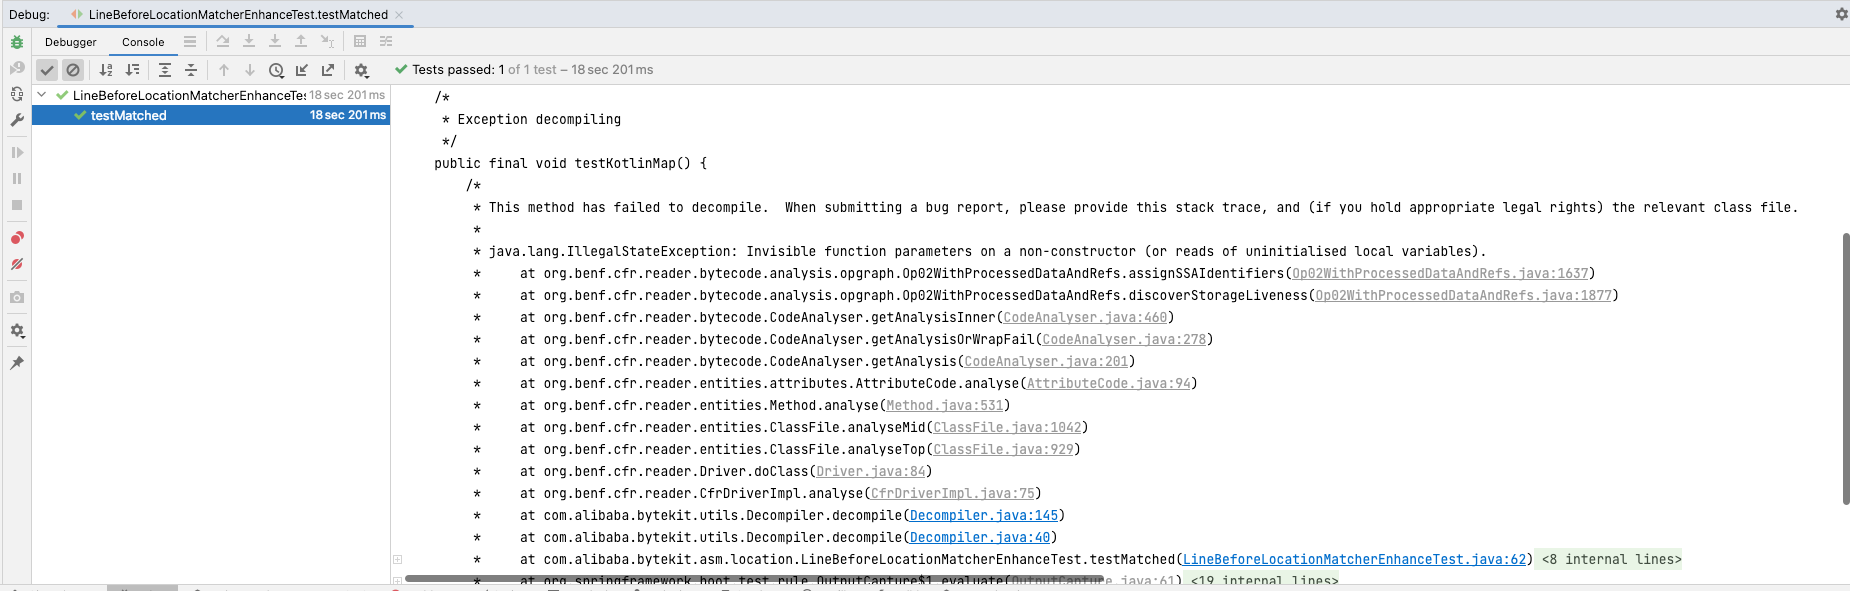
Task: Open the wrench Modify Run Configuration icon
Action: (x=17, y=120)
